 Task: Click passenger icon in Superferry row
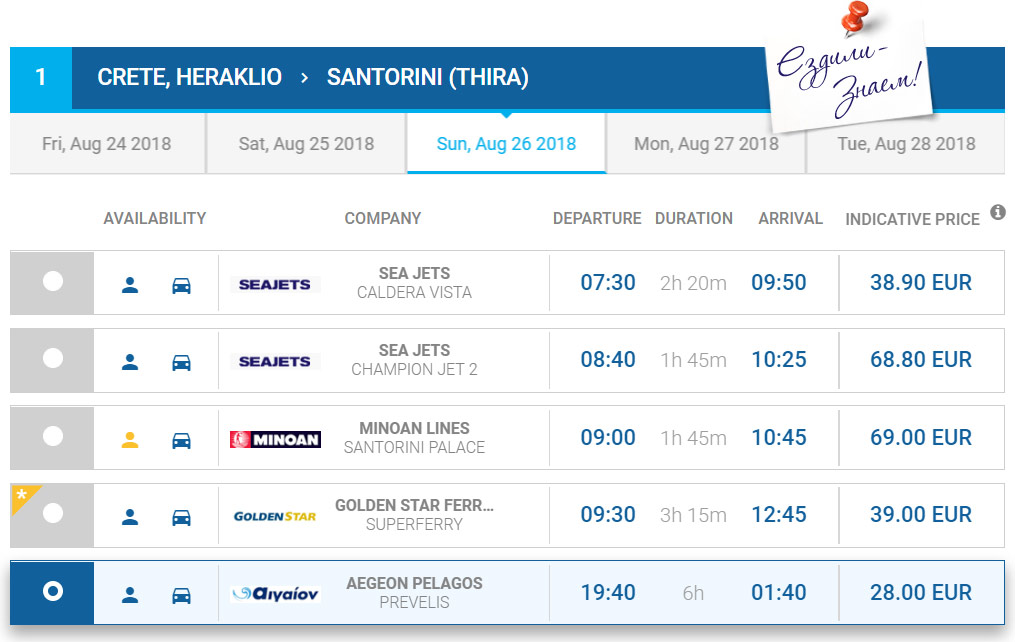coord(130,516)
